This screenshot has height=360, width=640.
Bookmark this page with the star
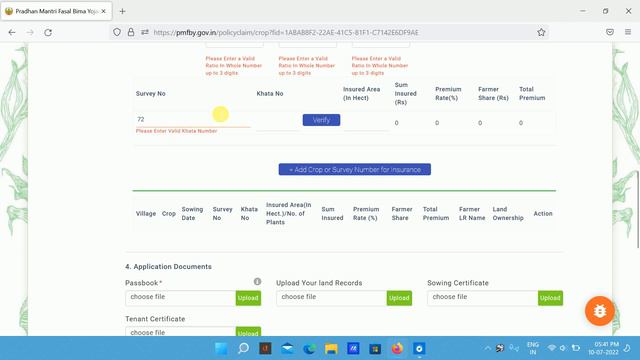click(x=541, y=32)
